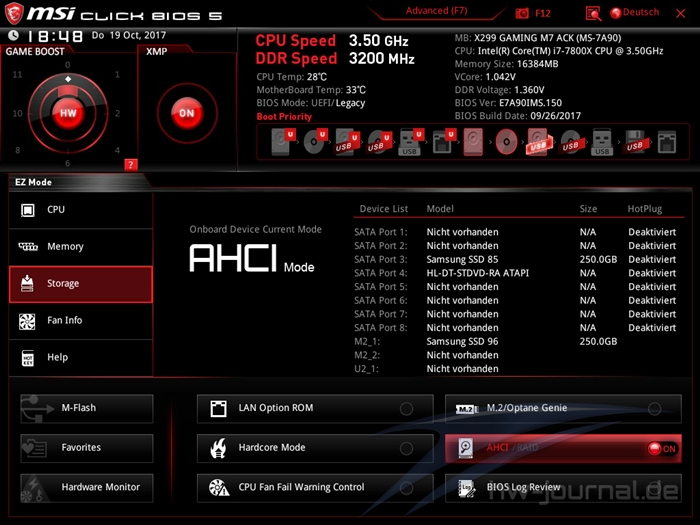Viewport: 700px width, 525px height.
Task: Open BIOS Log Review
Action: coord(563,488)
